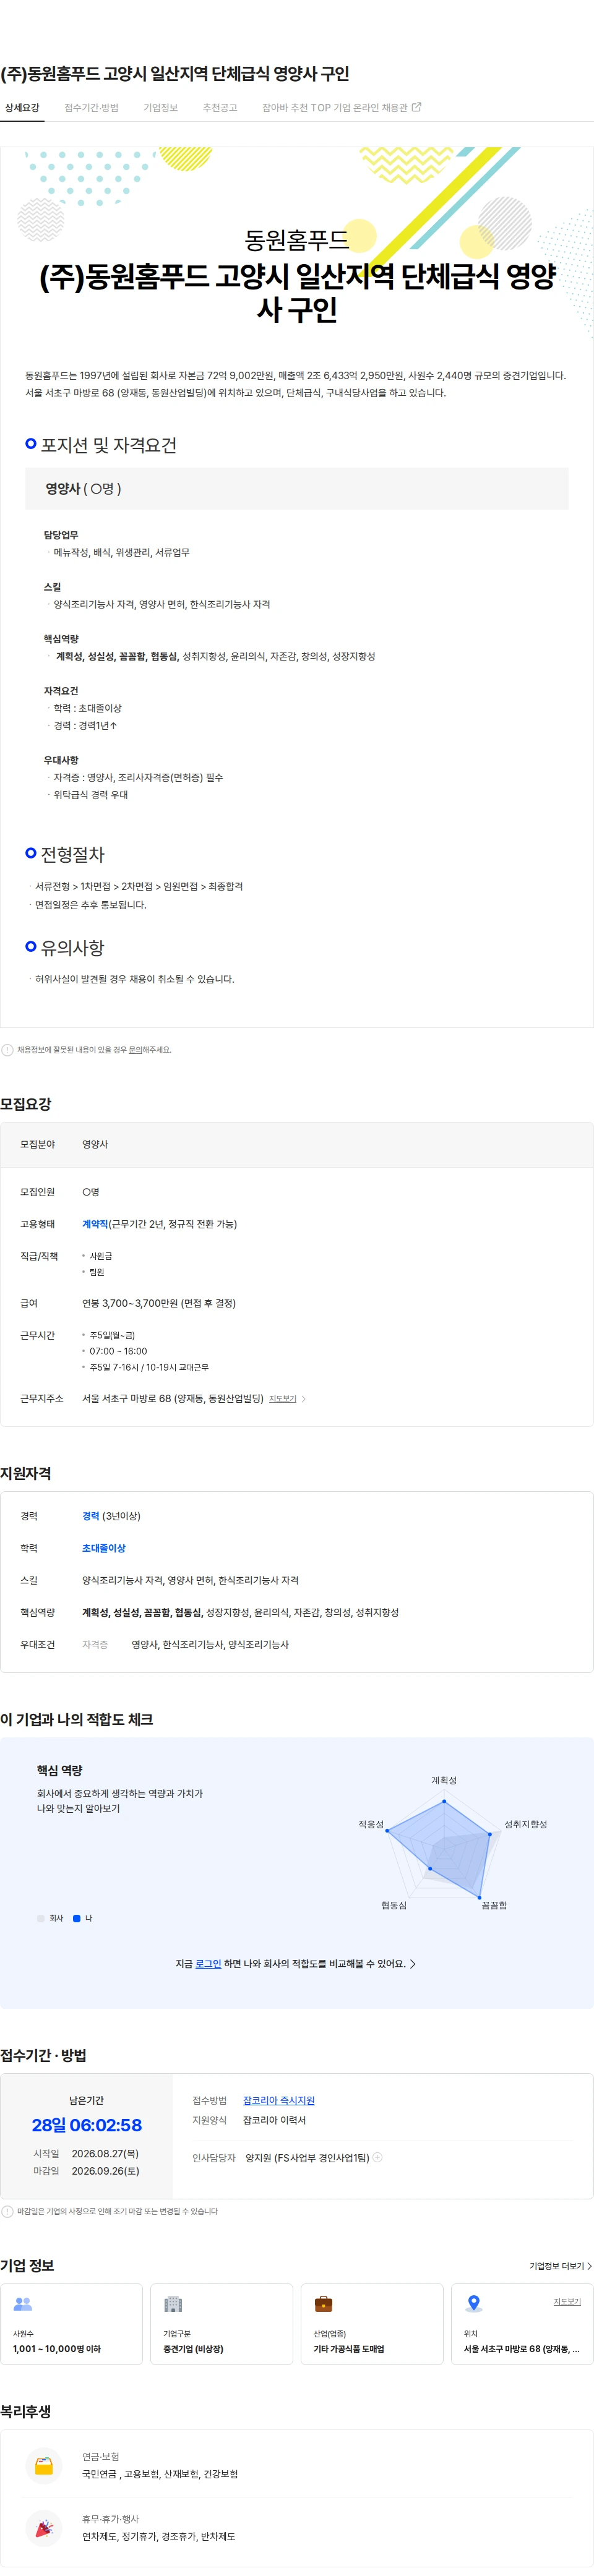Click the 잡코리아 즉시지원 link
The image size is (594, 2576).
279,2100
